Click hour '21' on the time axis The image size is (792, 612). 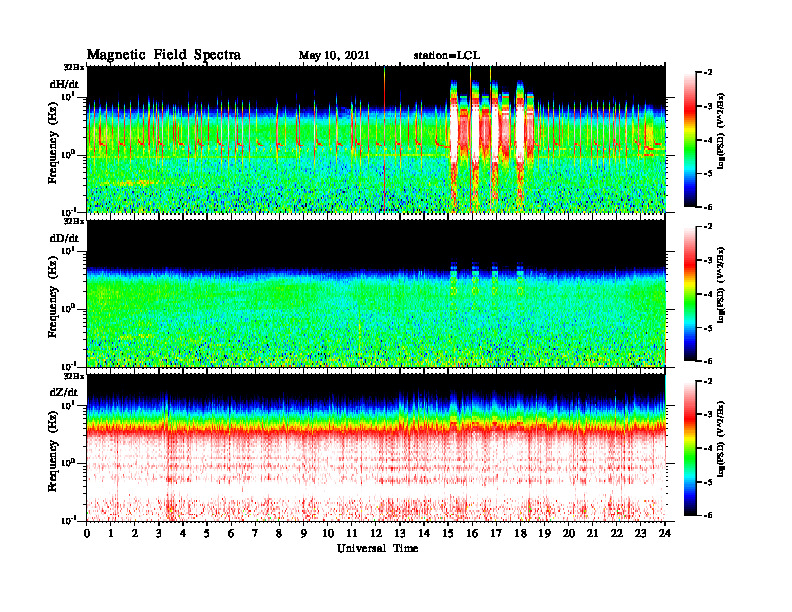pos(593,533)
